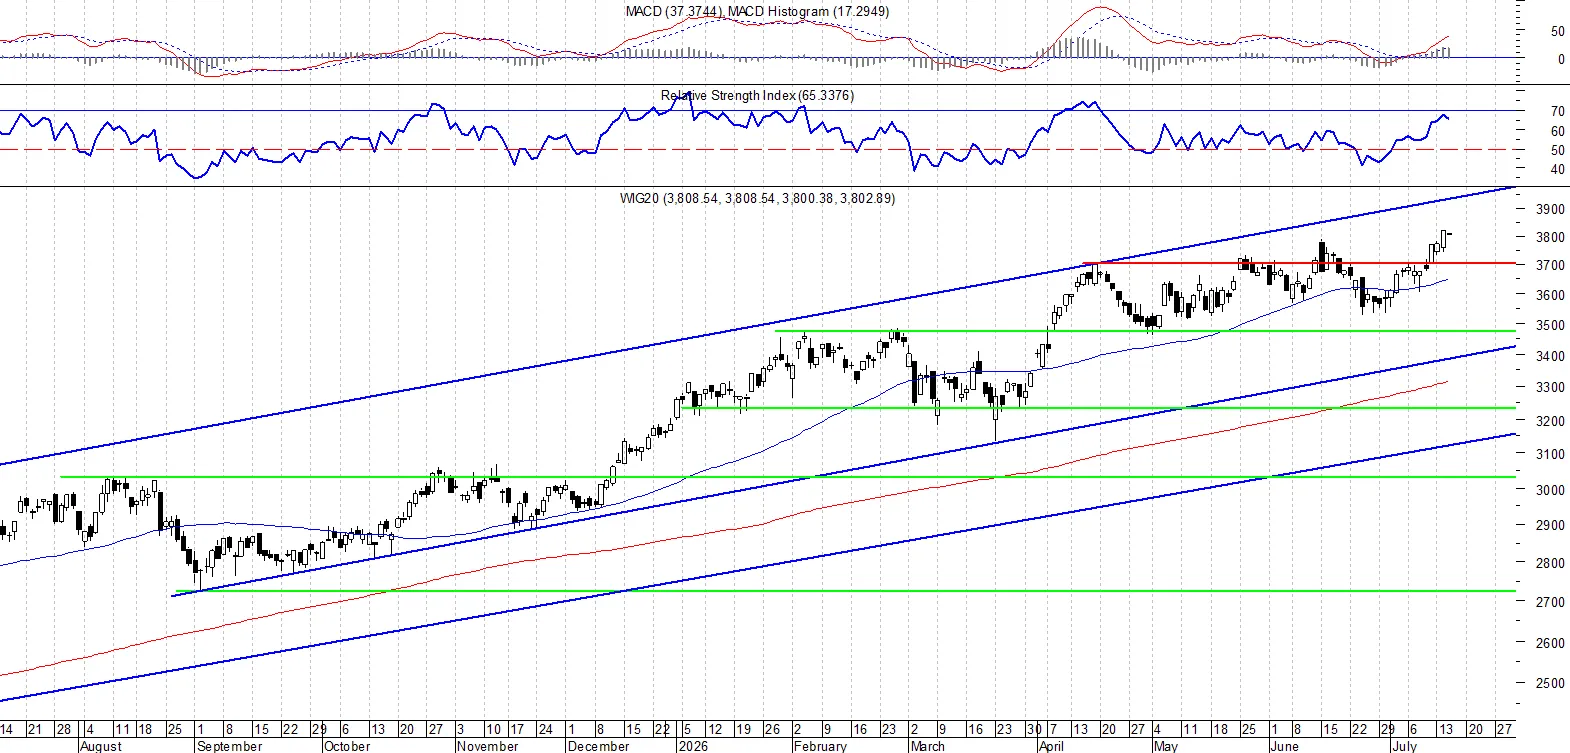The height and width of the screenshot is (753, 1570).
Task: Click the 2026 year label
Action: click(x=692, y=746)
